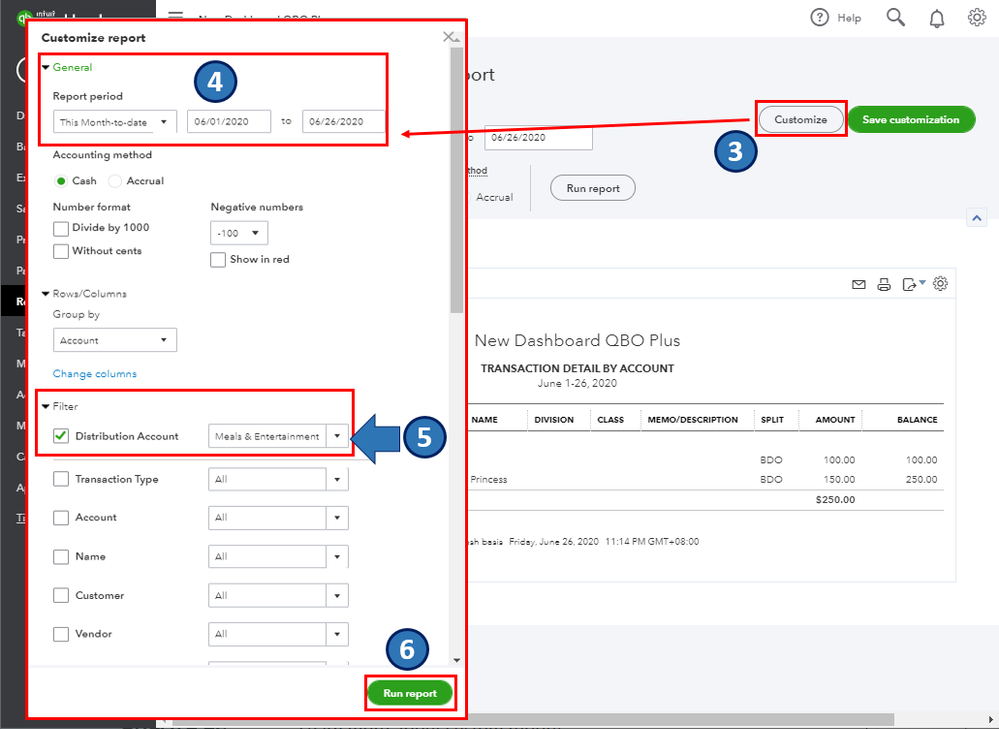Image resolution: width=999 pixels, height=729 pixels.
Task: Open the notifications bell
Action: [x=937, y=18]
